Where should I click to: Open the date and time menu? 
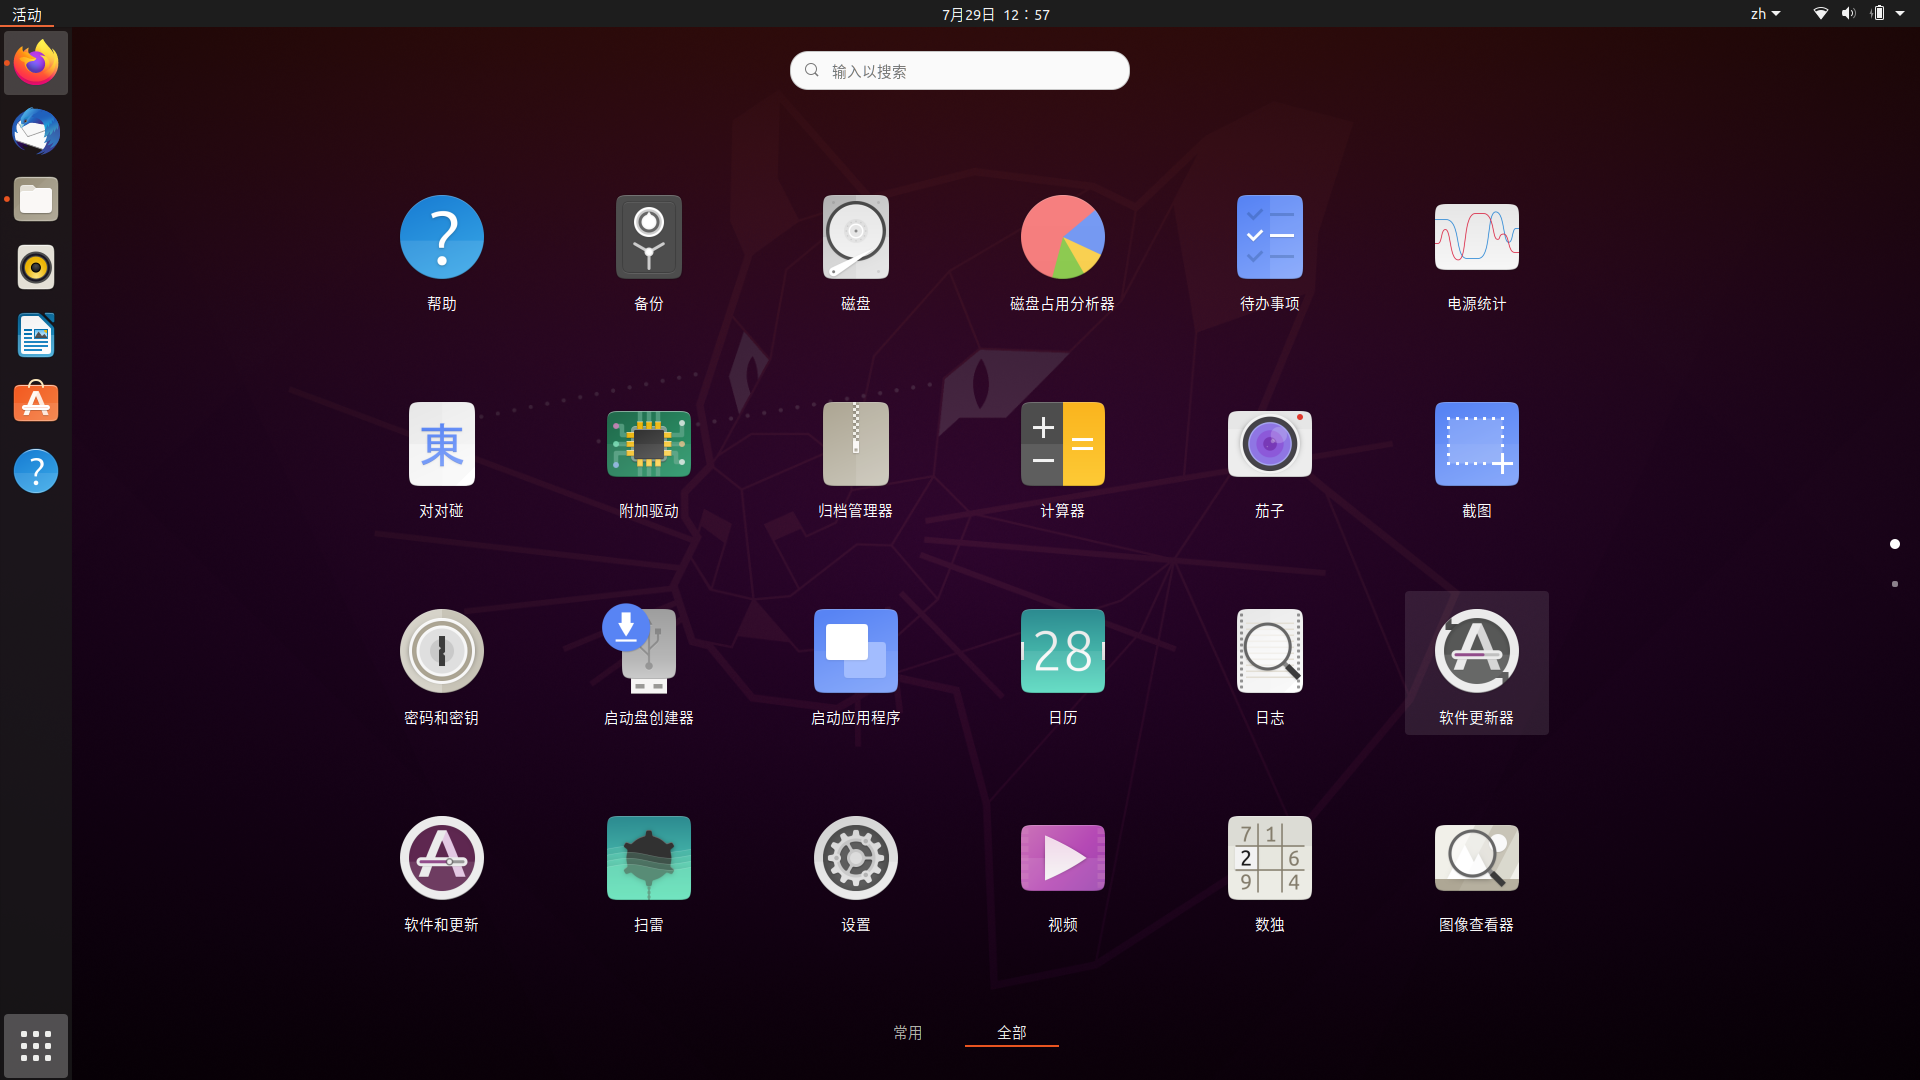[x=996, y=14]
